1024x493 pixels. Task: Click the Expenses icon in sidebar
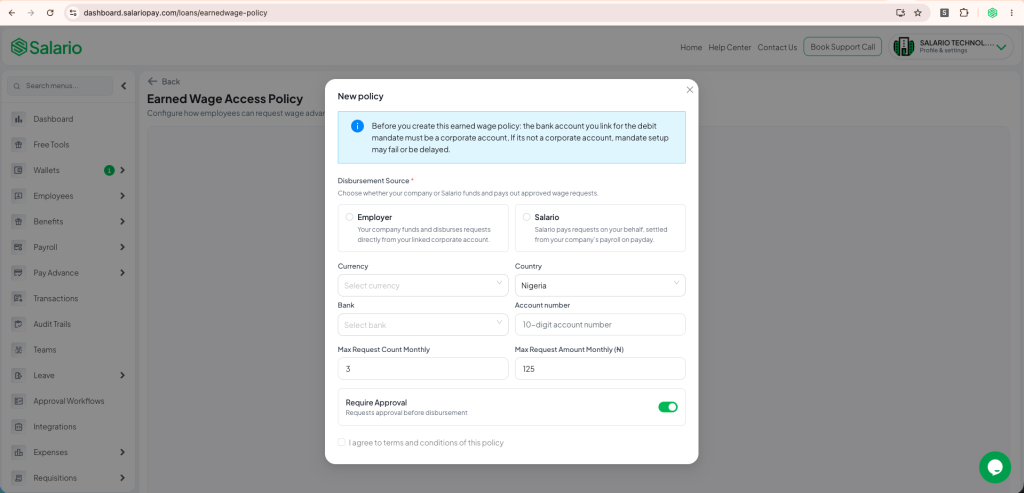19,452
